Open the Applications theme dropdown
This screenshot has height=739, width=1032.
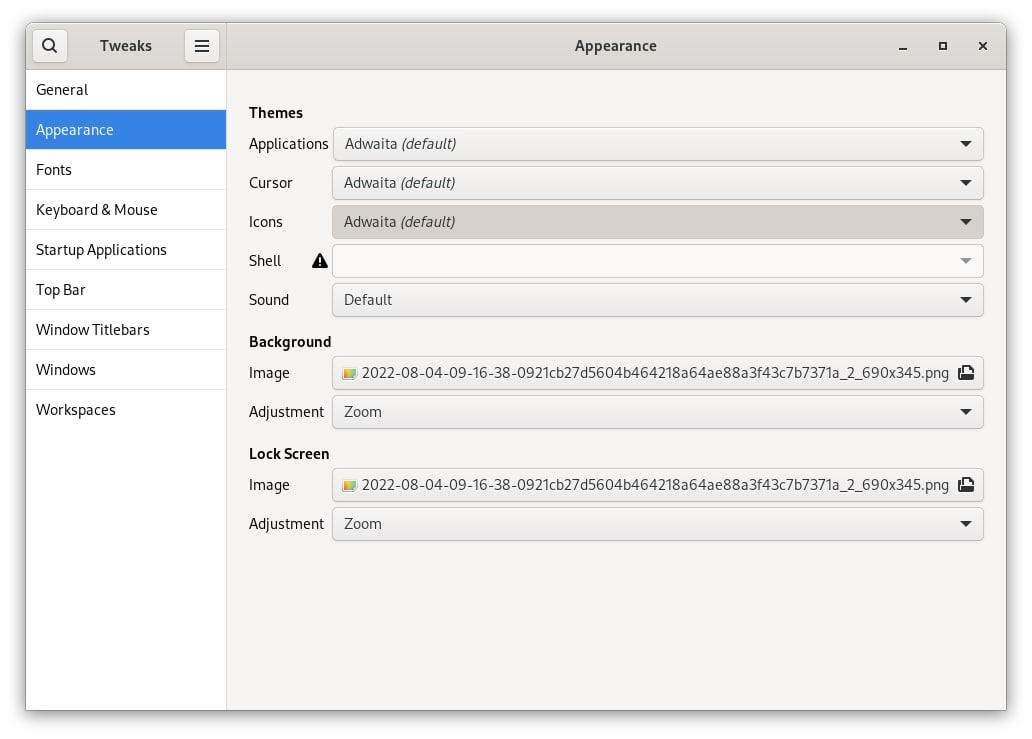click(657, 144)
